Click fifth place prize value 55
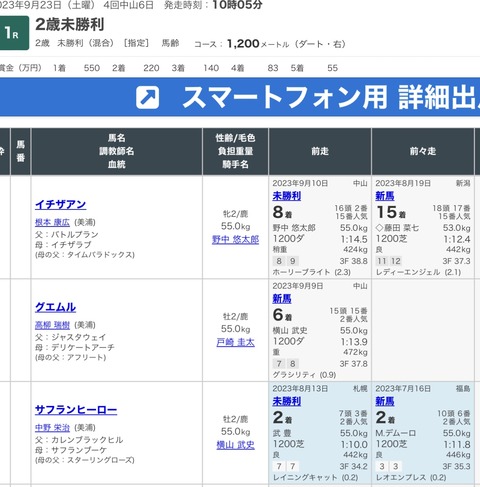 coord(332,68)
